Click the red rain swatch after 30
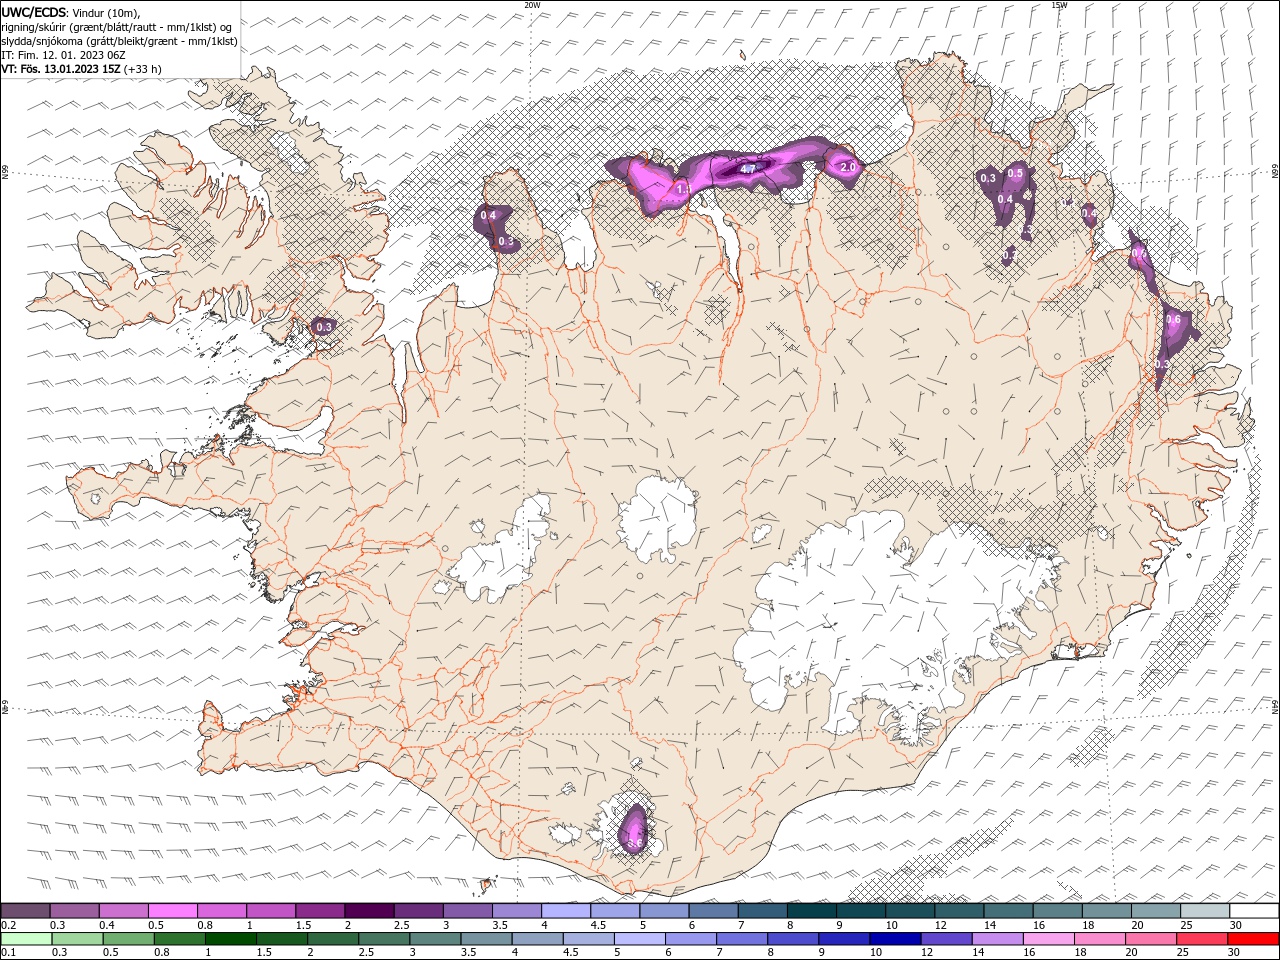The height and width of the screenshot is (960, 1280). (1254, 939)
